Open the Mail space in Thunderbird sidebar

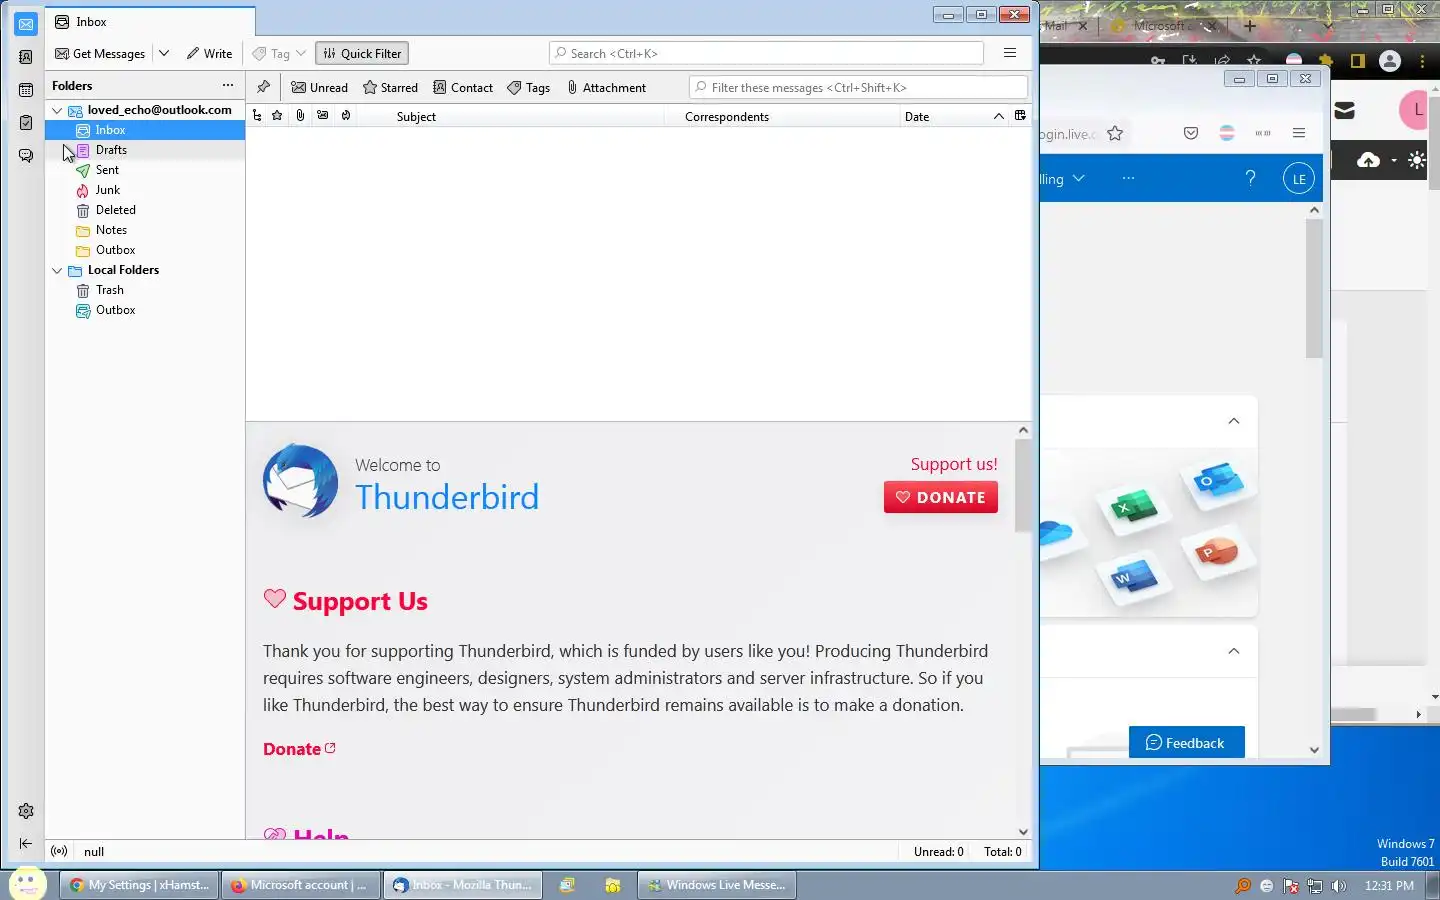click(x=26, y=24)
